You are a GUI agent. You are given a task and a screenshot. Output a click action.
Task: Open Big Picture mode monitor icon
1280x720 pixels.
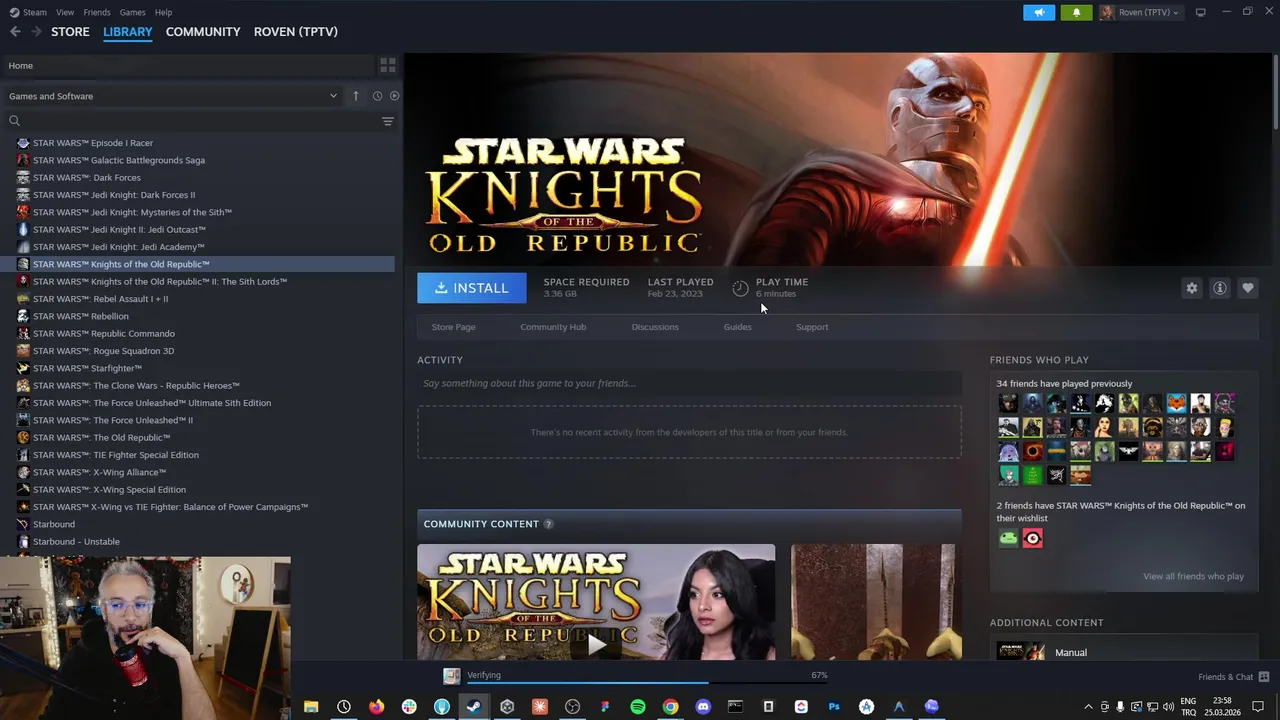[x=1201, y=12]
